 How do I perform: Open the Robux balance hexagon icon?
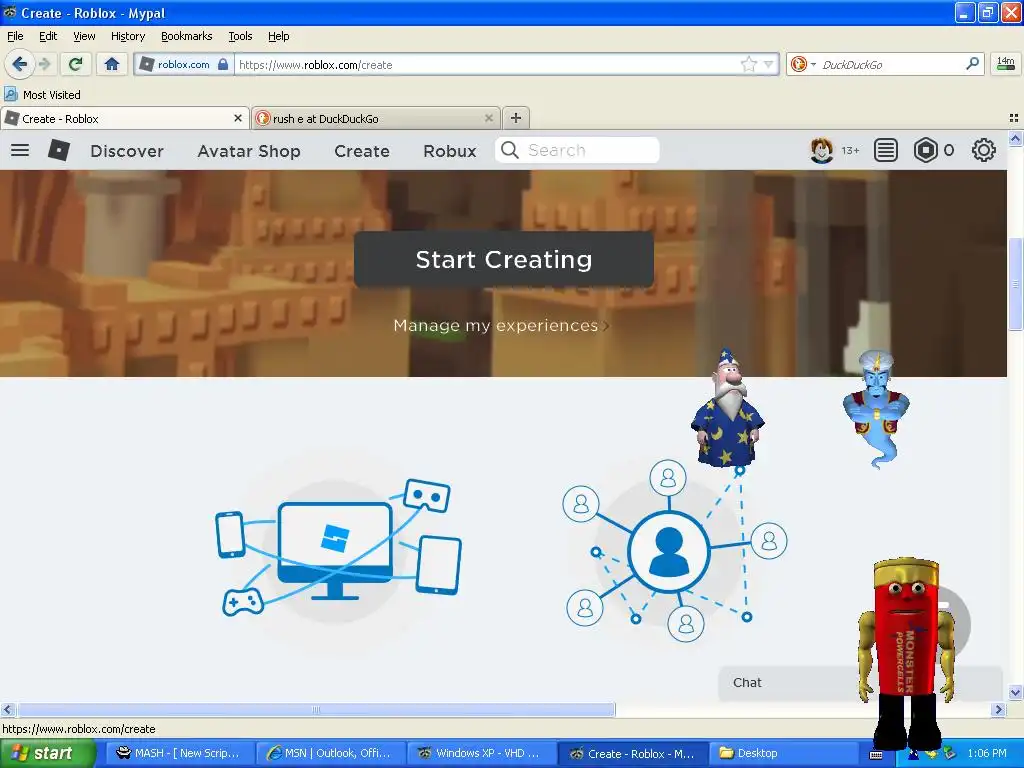(x=925, y=151)
